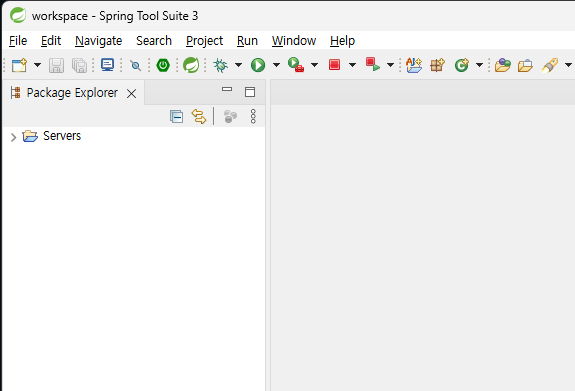Click the Search flashlight toolbar icon
575x391 pixels.
550,65
